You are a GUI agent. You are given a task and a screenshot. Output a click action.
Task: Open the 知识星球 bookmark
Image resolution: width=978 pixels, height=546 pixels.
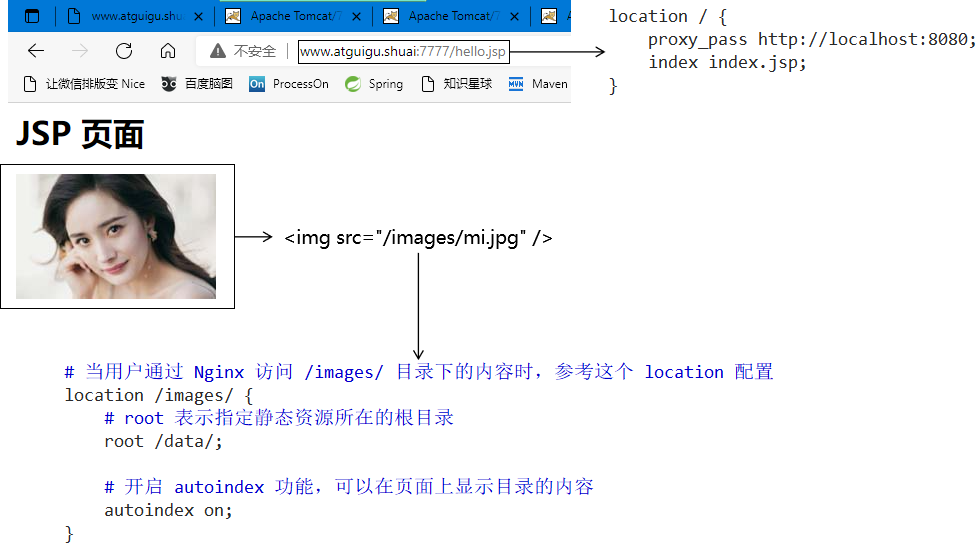tap(457, 84)
